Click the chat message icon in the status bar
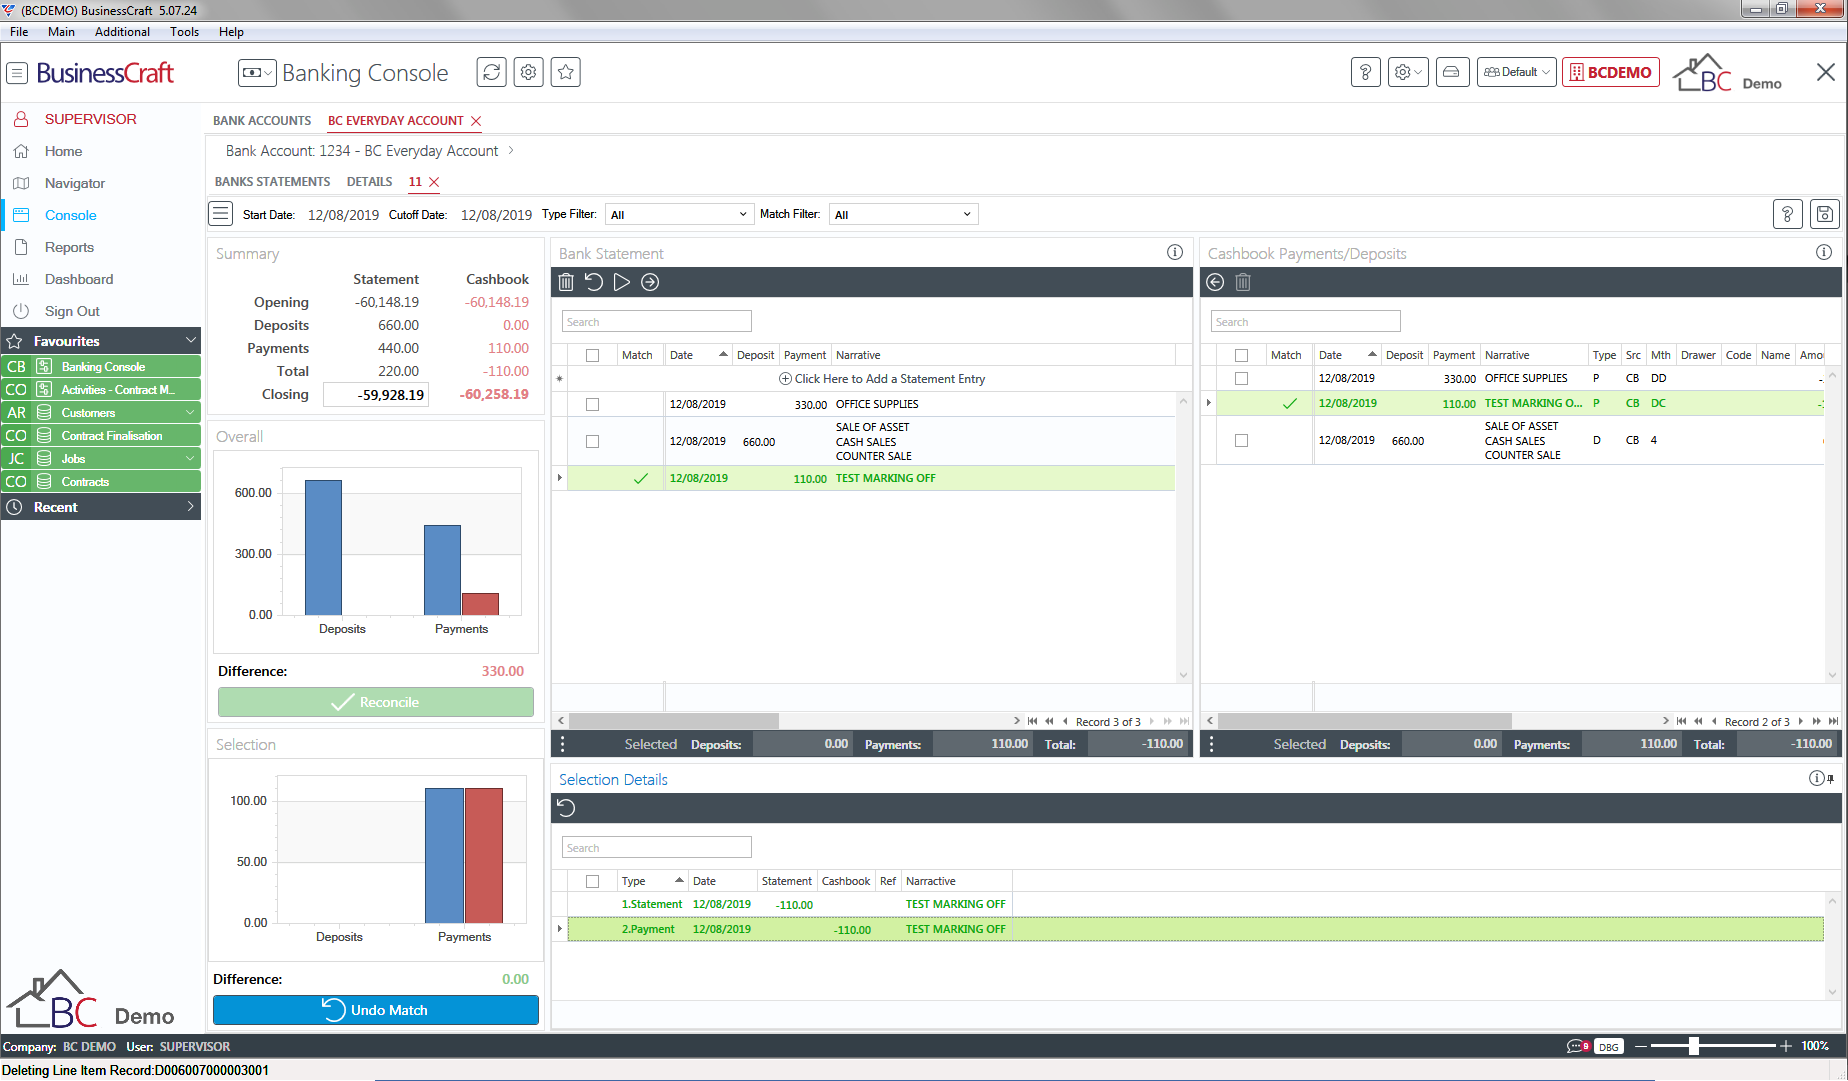1848x1081 pixels. point(1578,1046)
